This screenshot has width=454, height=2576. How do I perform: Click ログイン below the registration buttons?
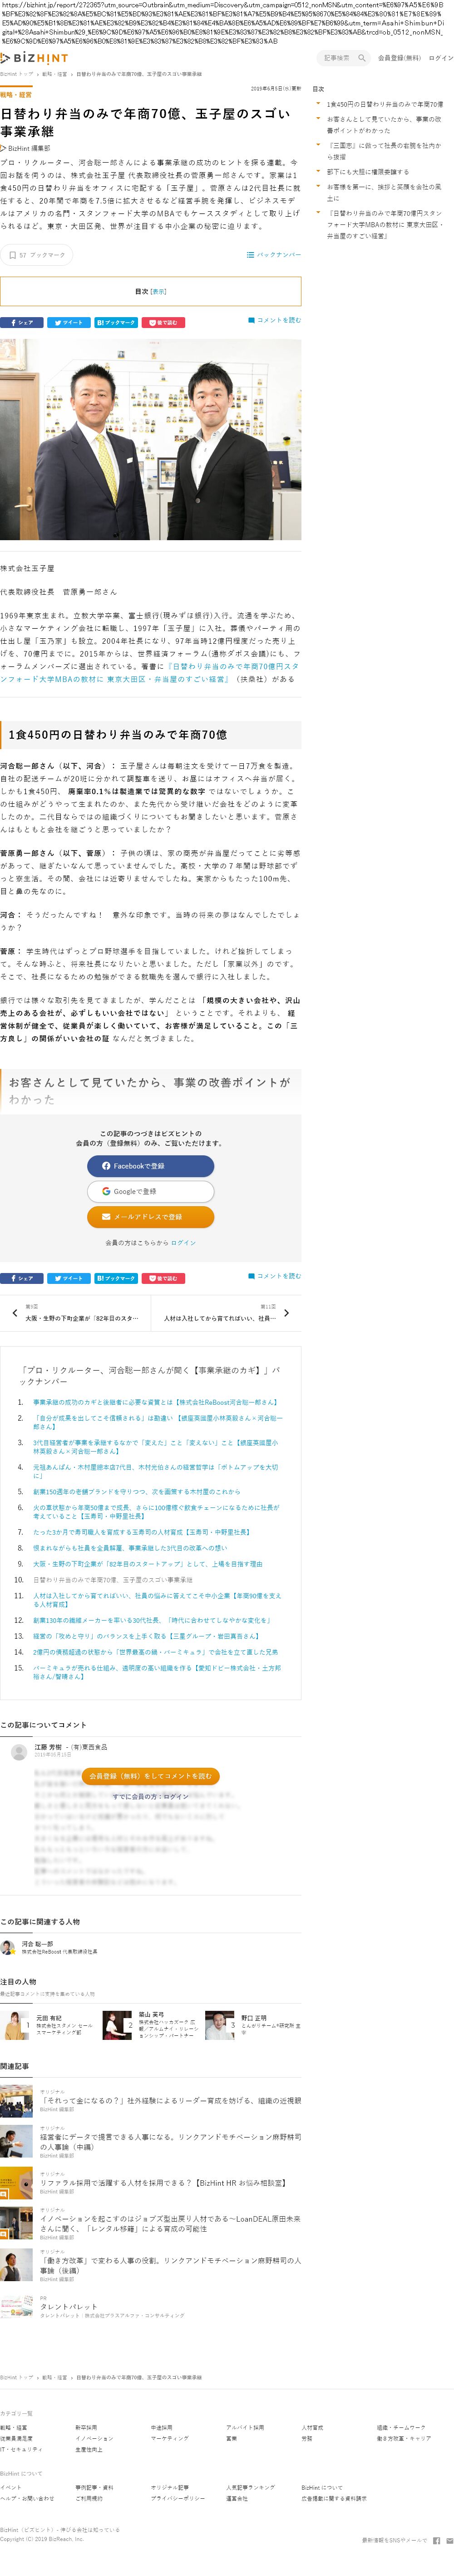(183, 1243)
